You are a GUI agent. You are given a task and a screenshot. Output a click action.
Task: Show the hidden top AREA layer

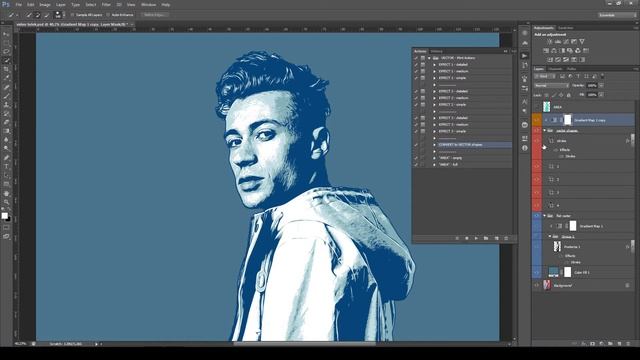[536, 107]
